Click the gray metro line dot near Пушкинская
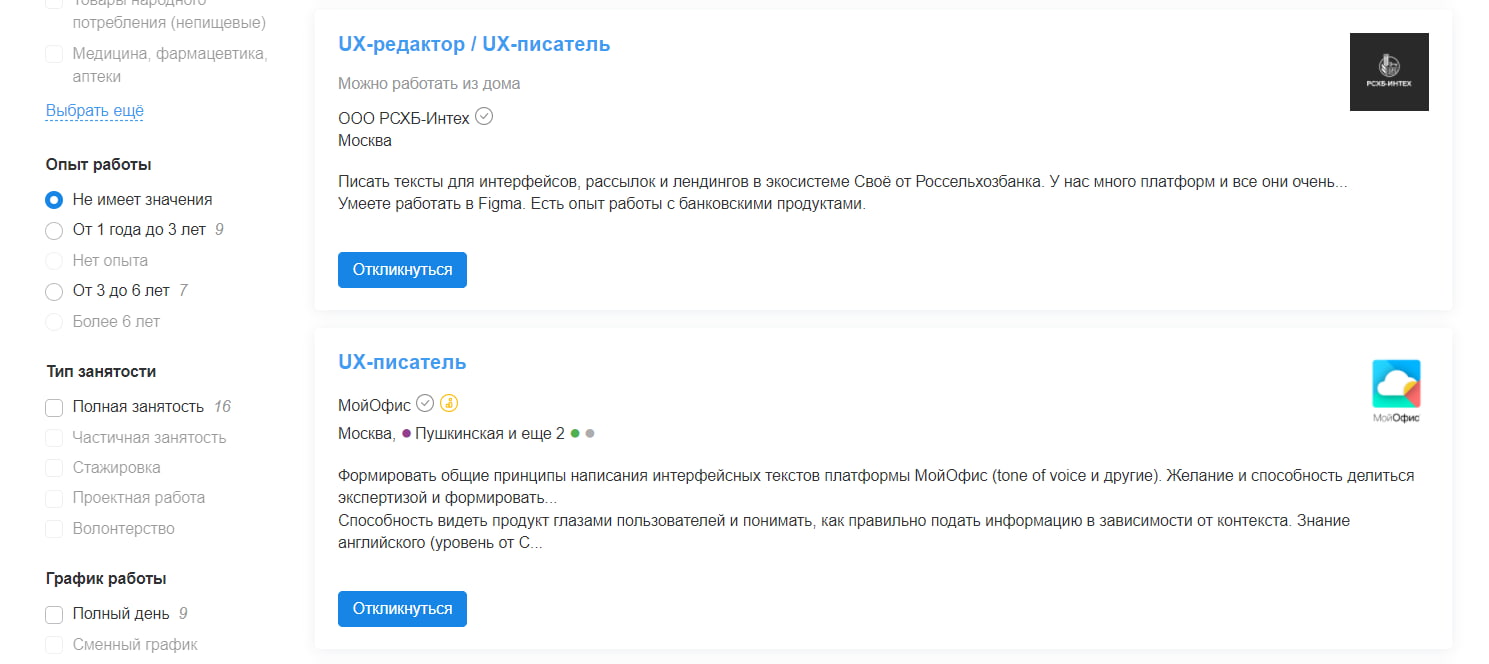This screenshot has height=664, width=1489. [x=589, y=433]
